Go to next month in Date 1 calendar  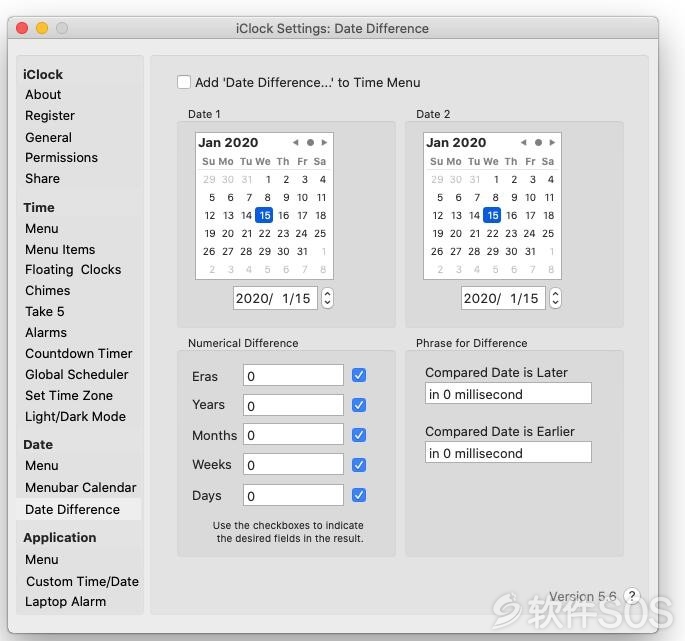click(324, 142)
